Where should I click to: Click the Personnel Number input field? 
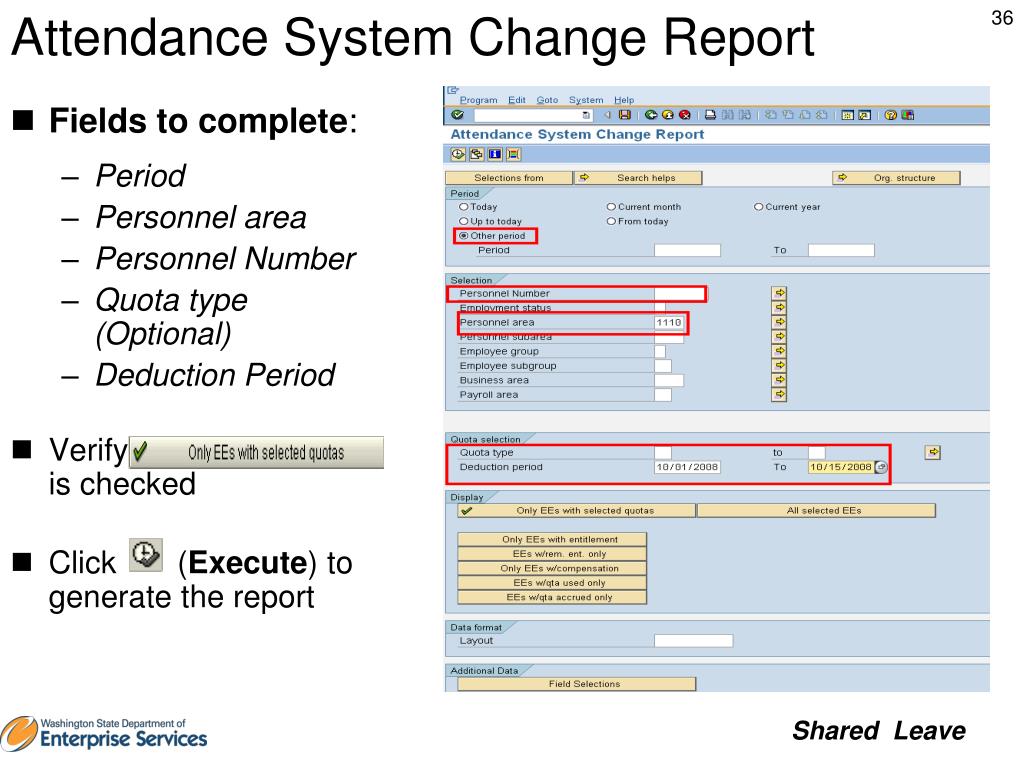(679, 293)
